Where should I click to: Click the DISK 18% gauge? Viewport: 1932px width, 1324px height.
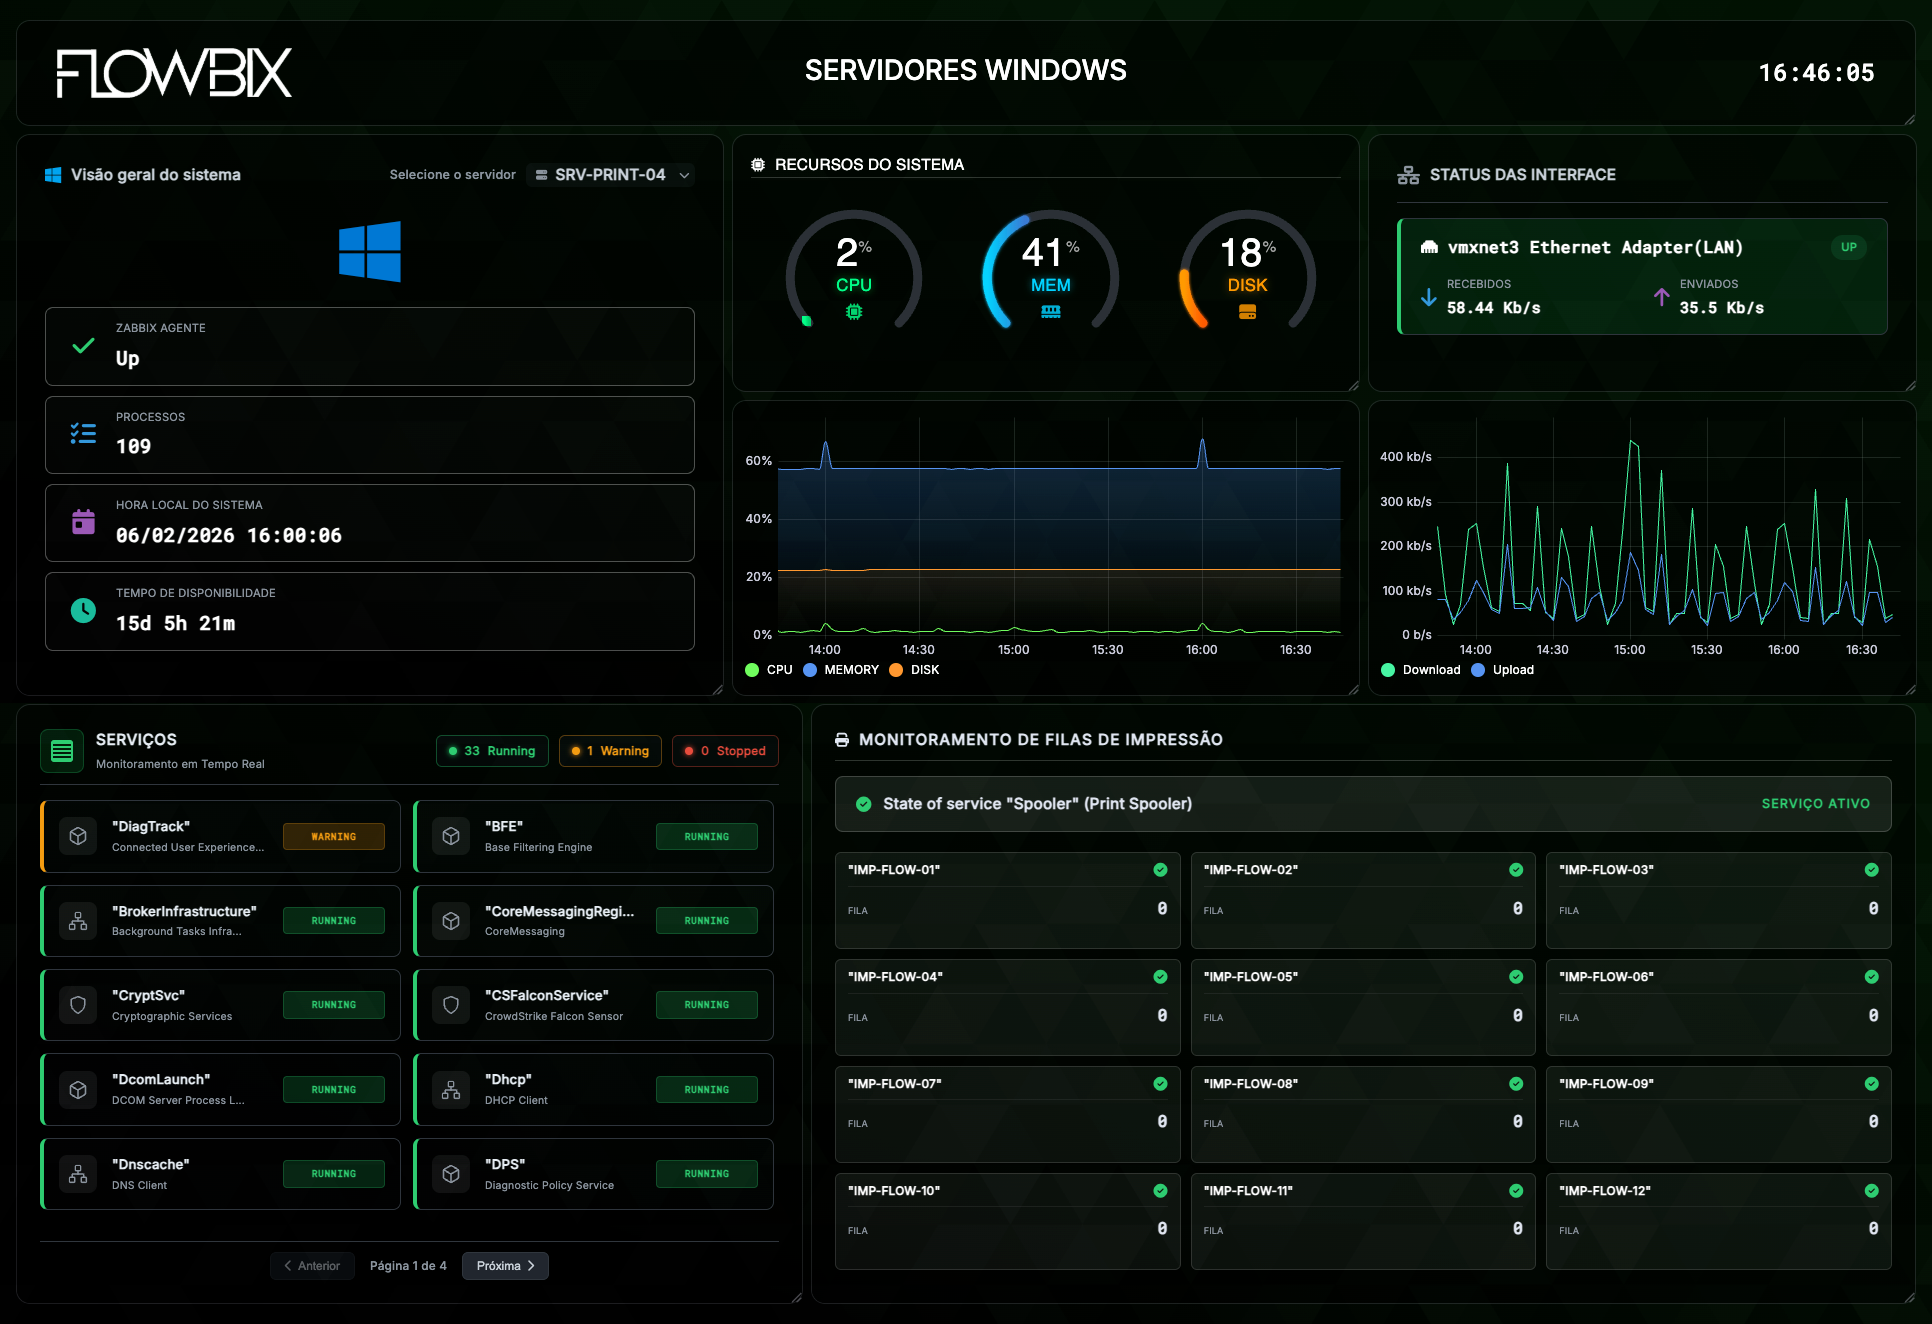[x=1248, y=270]
